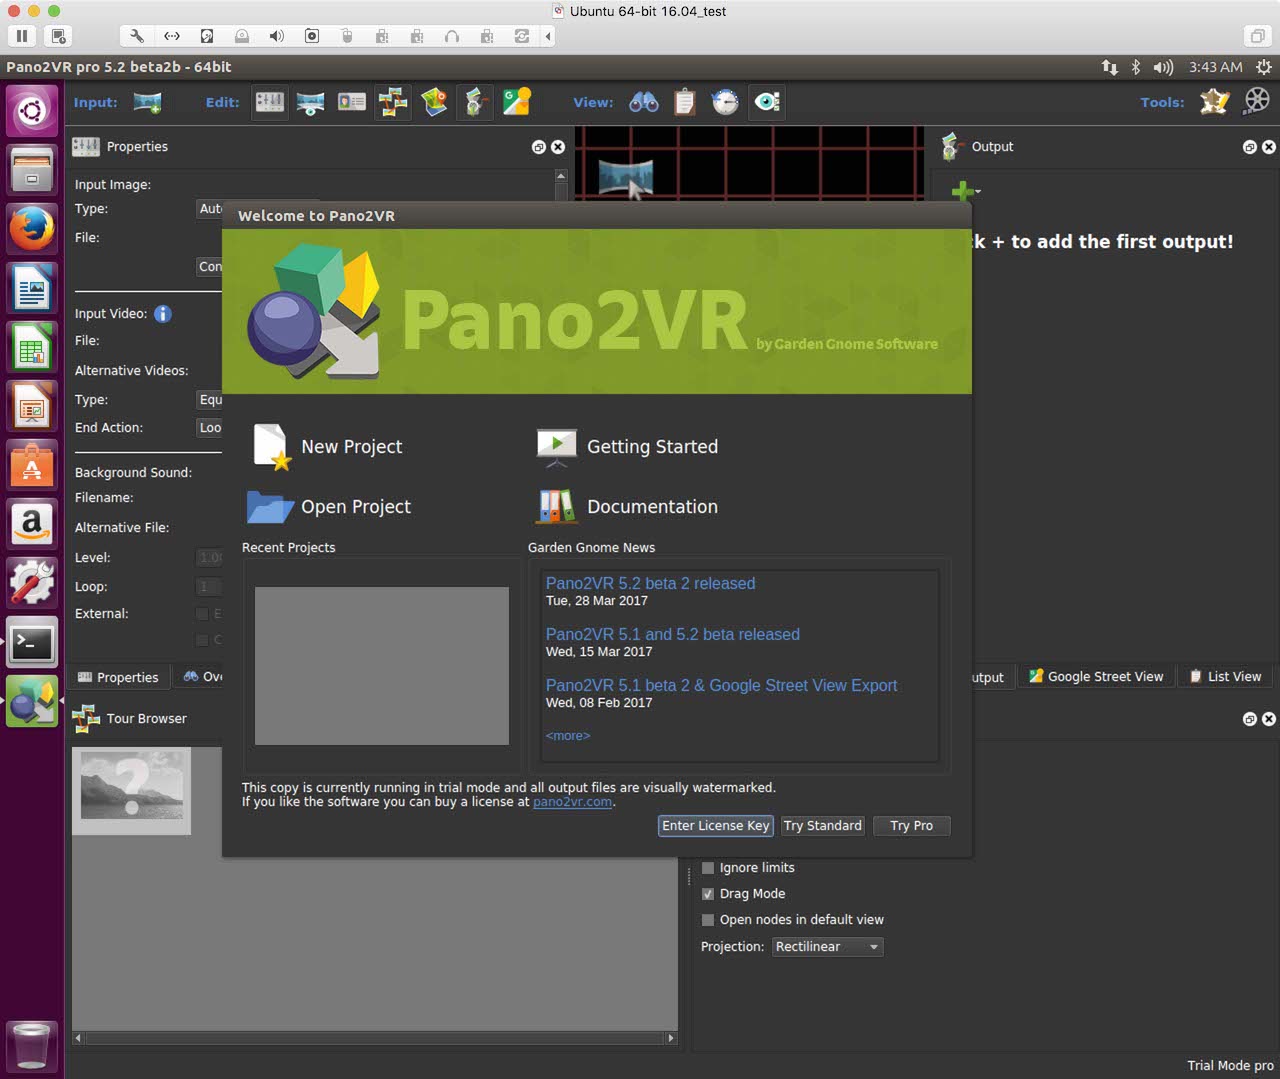Screen dimensions: 1280x1079
Task: Click the Input add panorama icon
Action: pyautogui.click(x=148, y=102)
